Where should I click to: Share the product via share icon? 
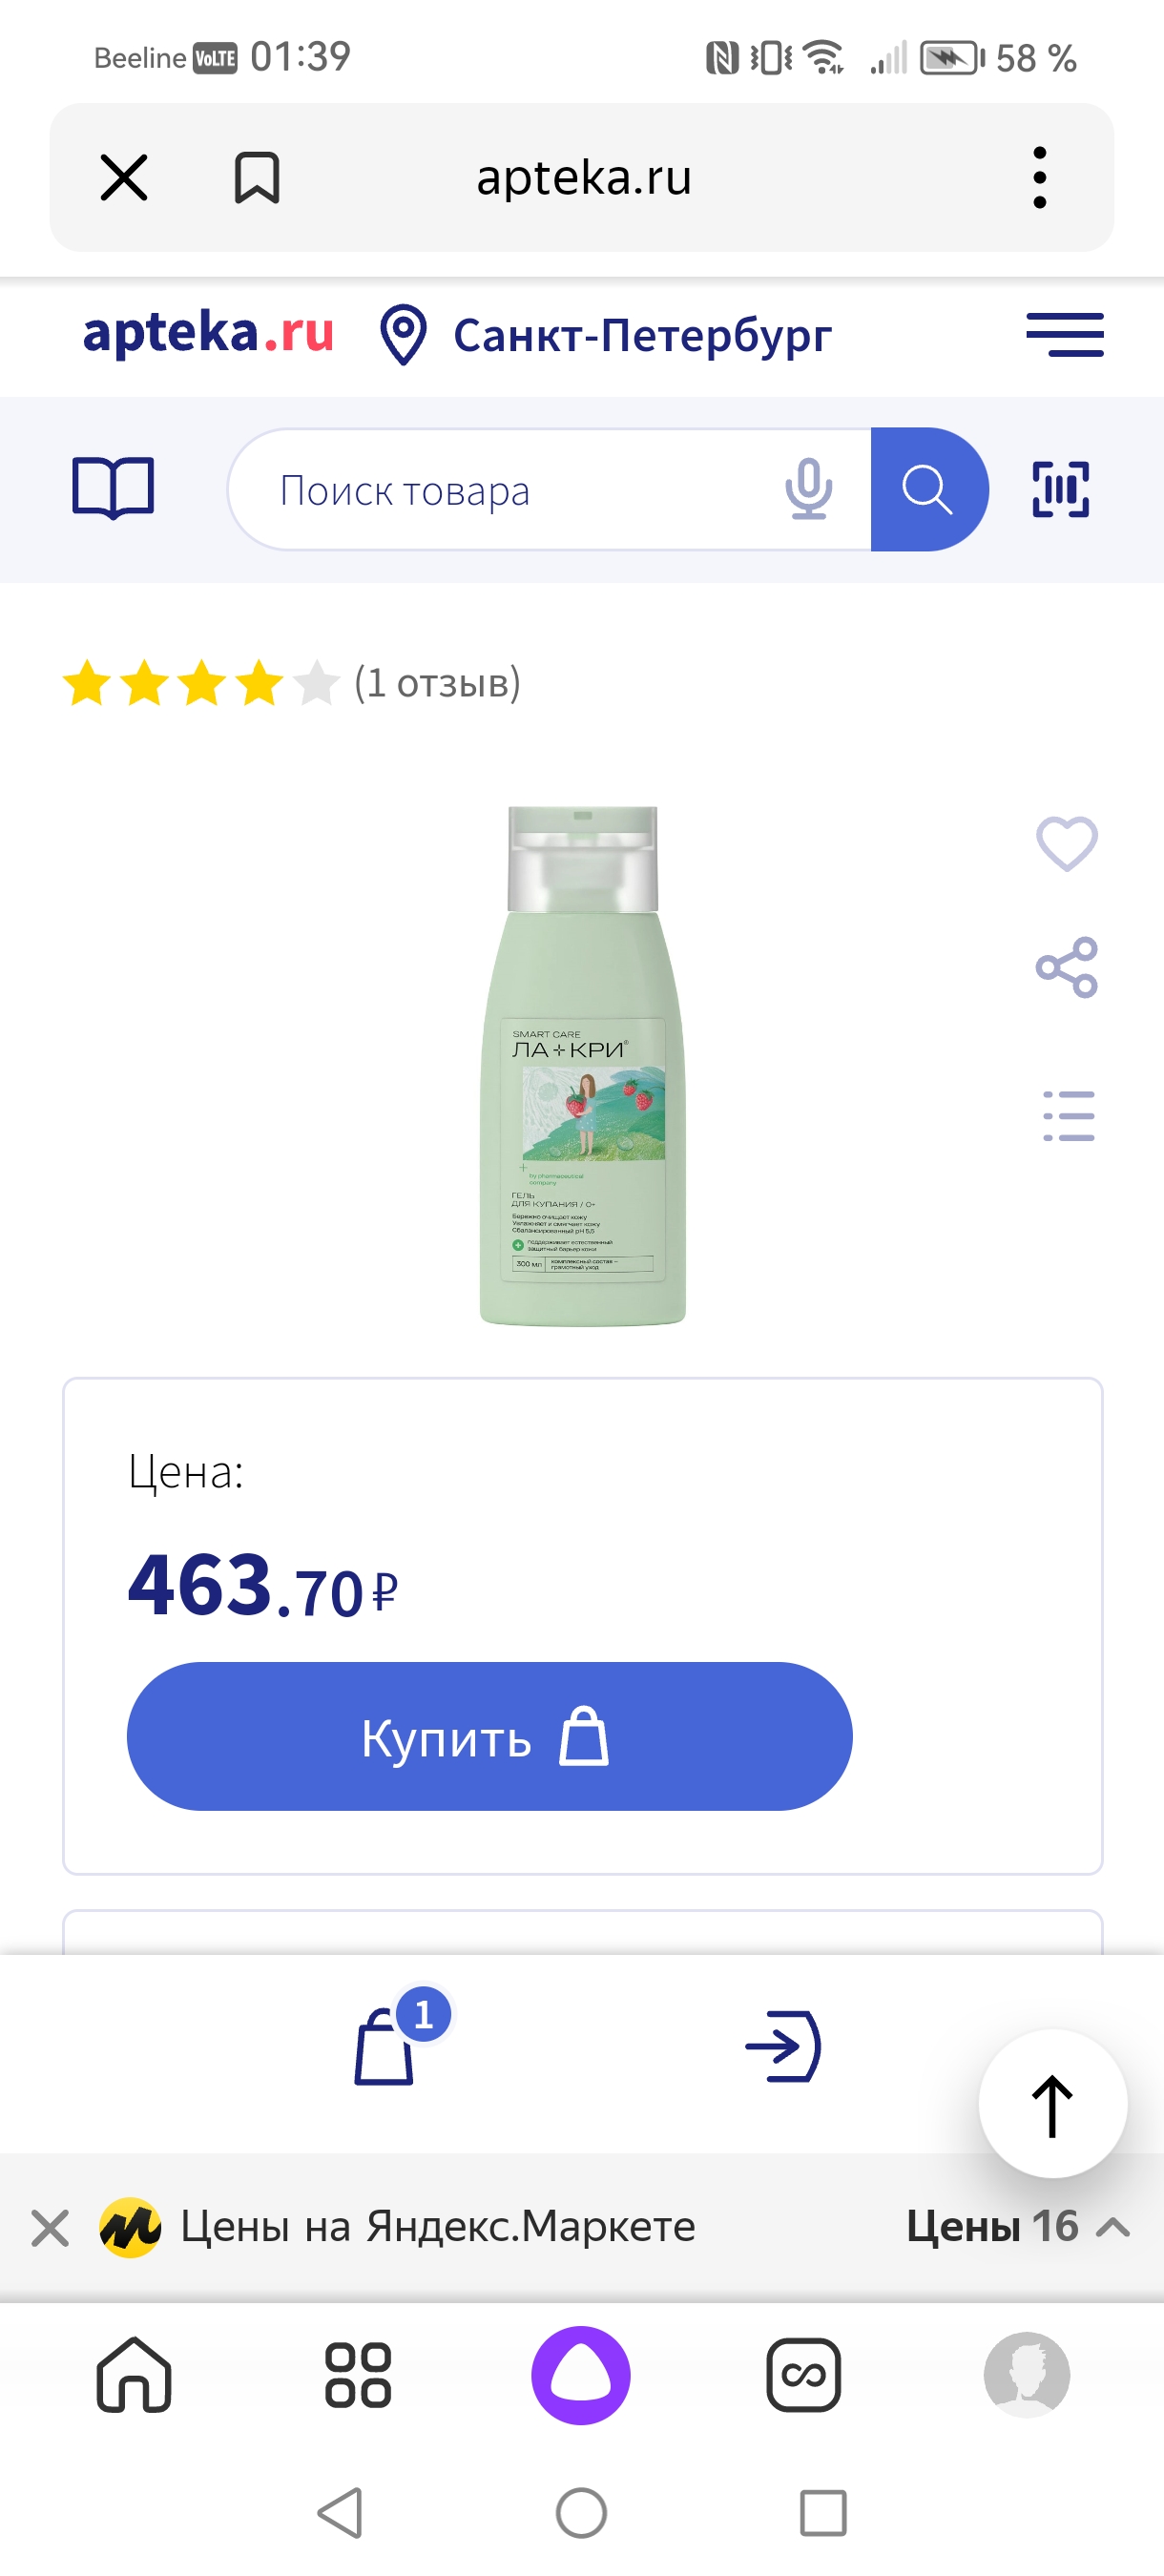coord(1067,967)
